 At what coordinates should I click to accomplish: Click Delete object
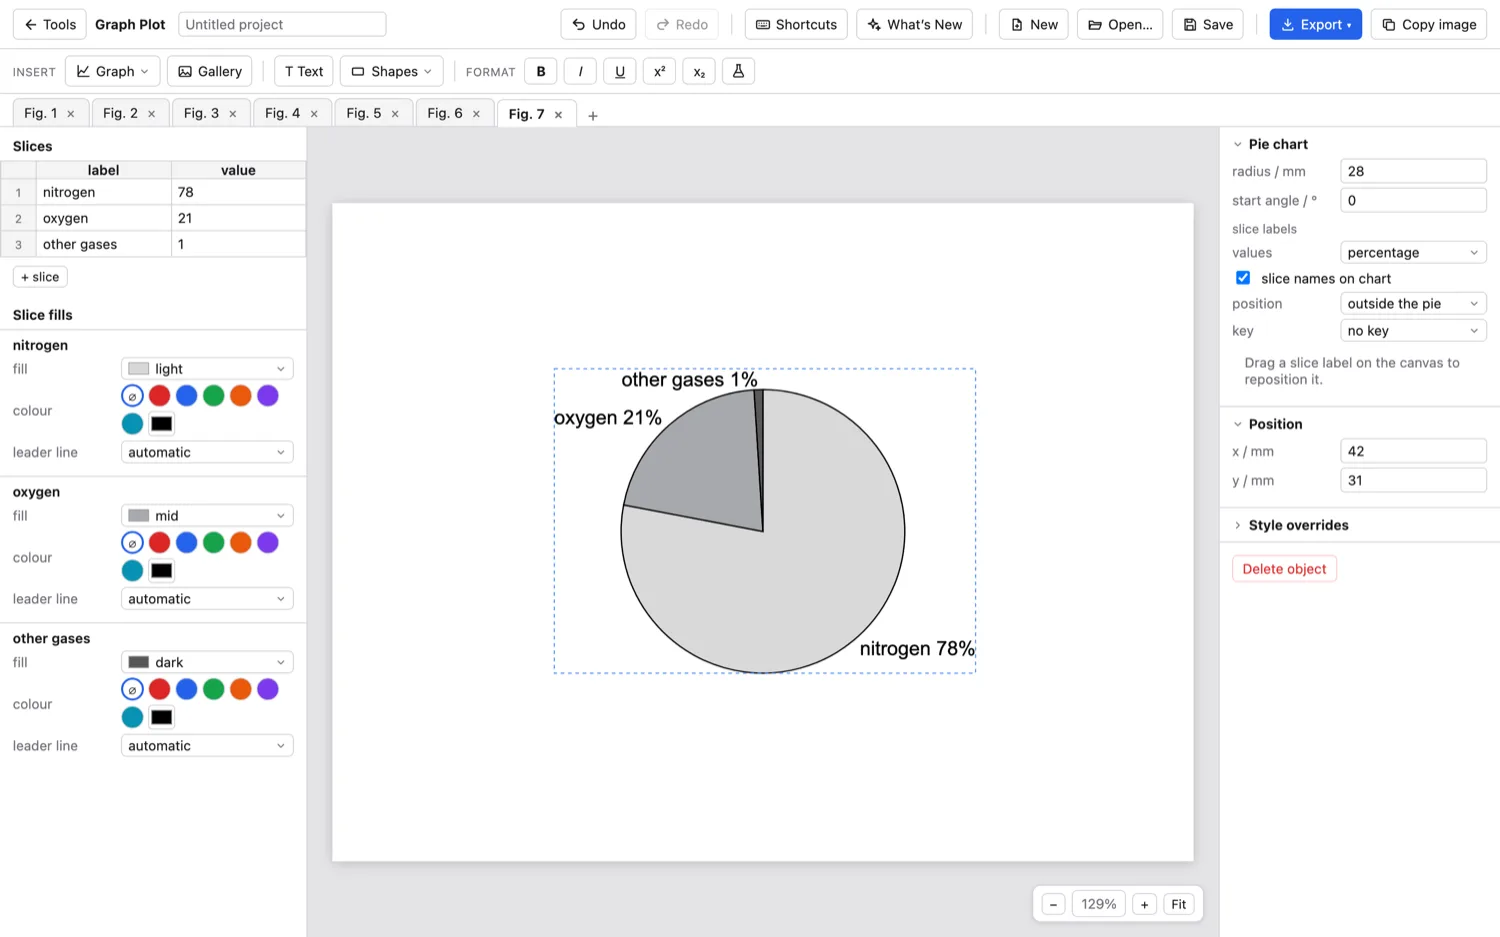[x=1284, y=569]
